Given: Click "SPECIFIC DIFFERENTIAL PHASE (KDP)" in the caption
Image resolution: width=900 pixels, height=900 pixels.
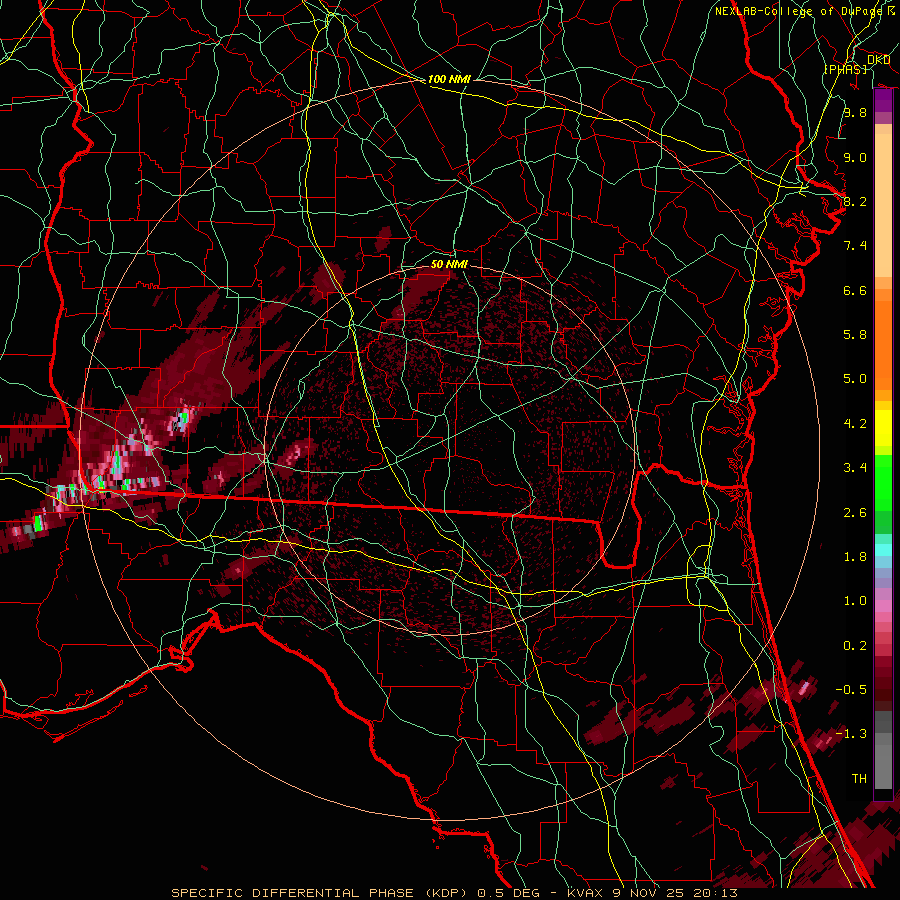Looking at the screenshot, I should 319,893.
